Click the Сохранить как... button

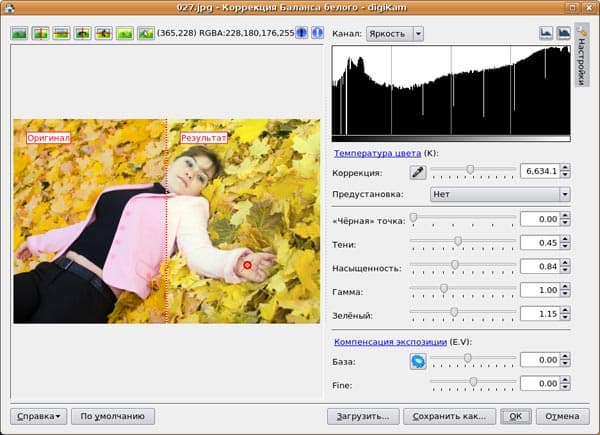coord(449,416)
